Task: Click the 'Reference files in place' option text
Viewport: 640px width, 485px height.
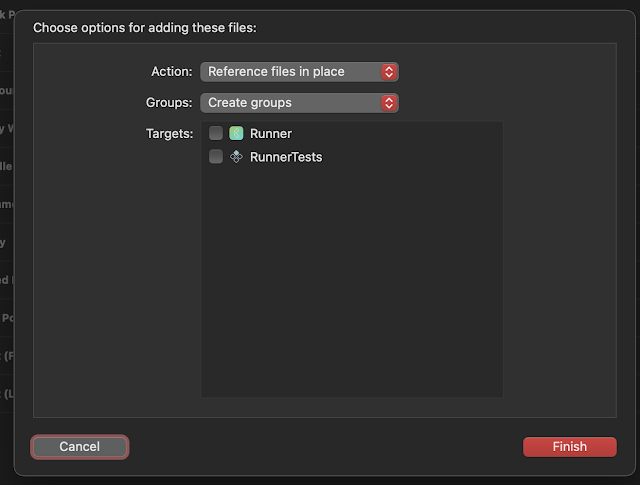Action: pyautogui.click(x=276, y=72)
